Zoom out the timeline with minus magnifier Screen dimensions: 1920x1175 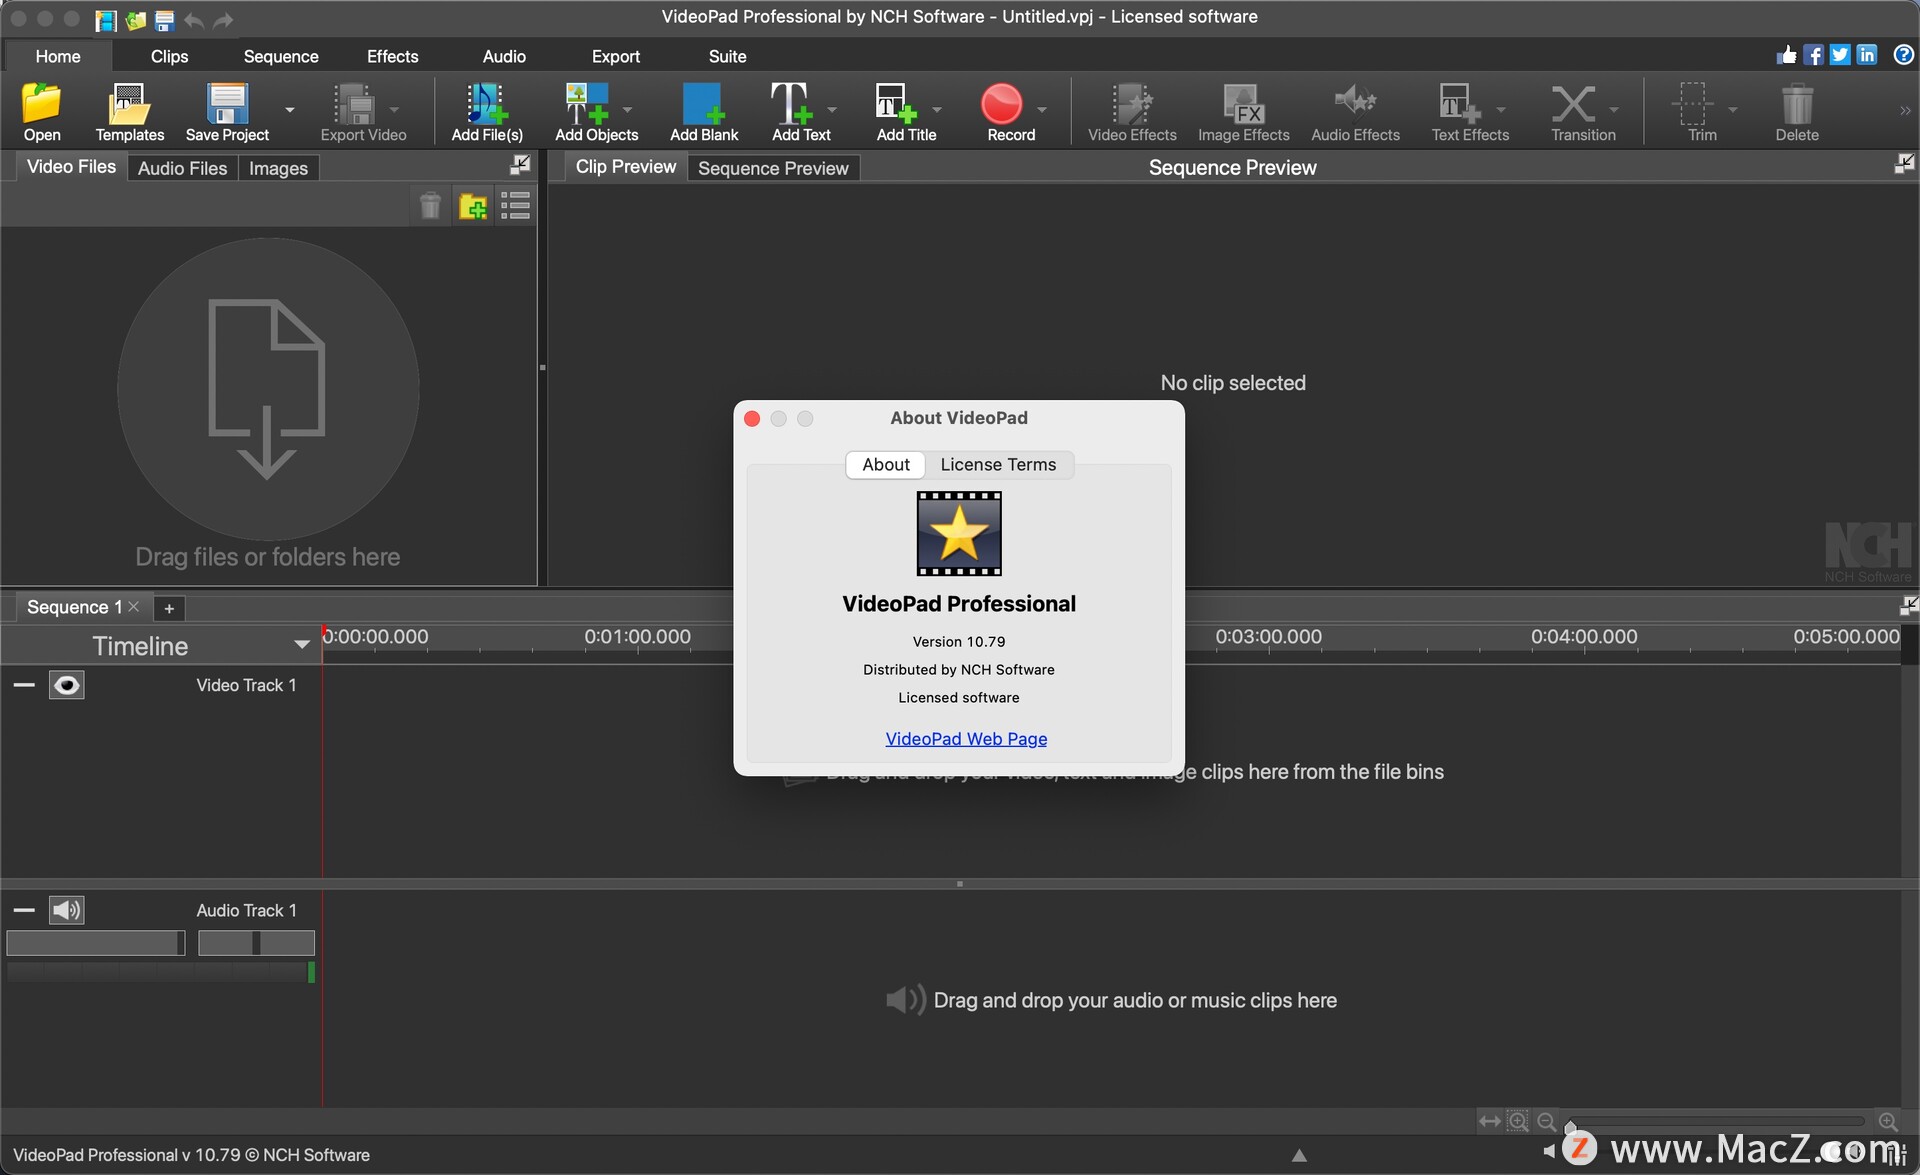pyautogui.click(x=1546, y=1121)
